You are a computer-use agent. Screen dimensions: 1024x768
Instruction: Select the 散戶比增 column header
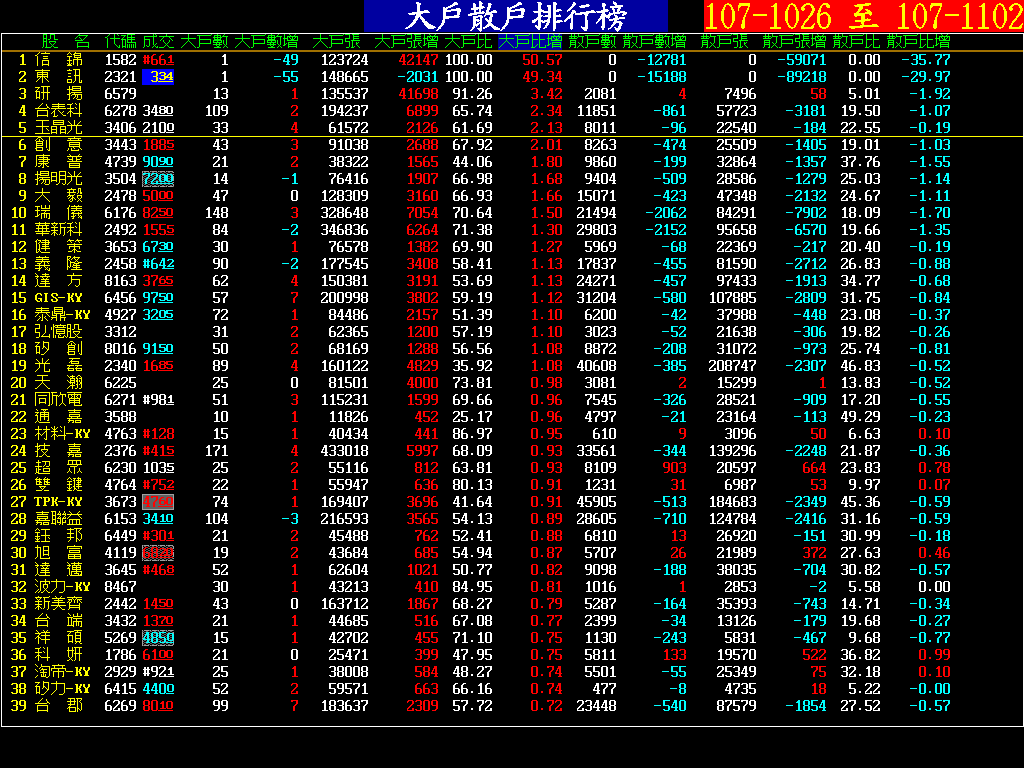(918, 41)
